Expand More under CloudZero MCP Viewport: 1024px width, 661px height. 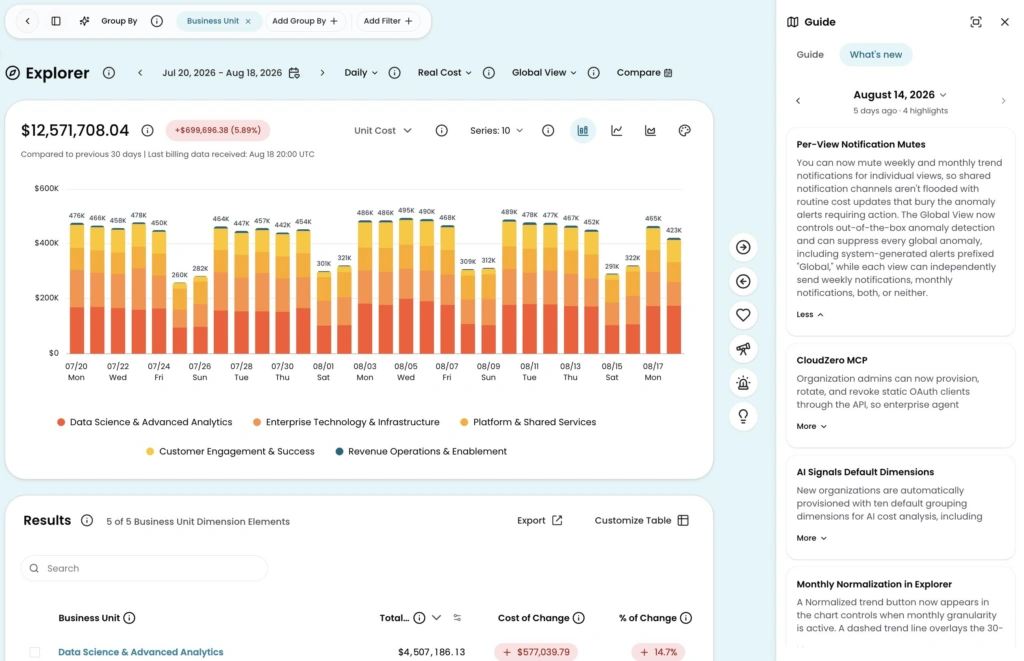pyautogui.click(x=812, y=426)
